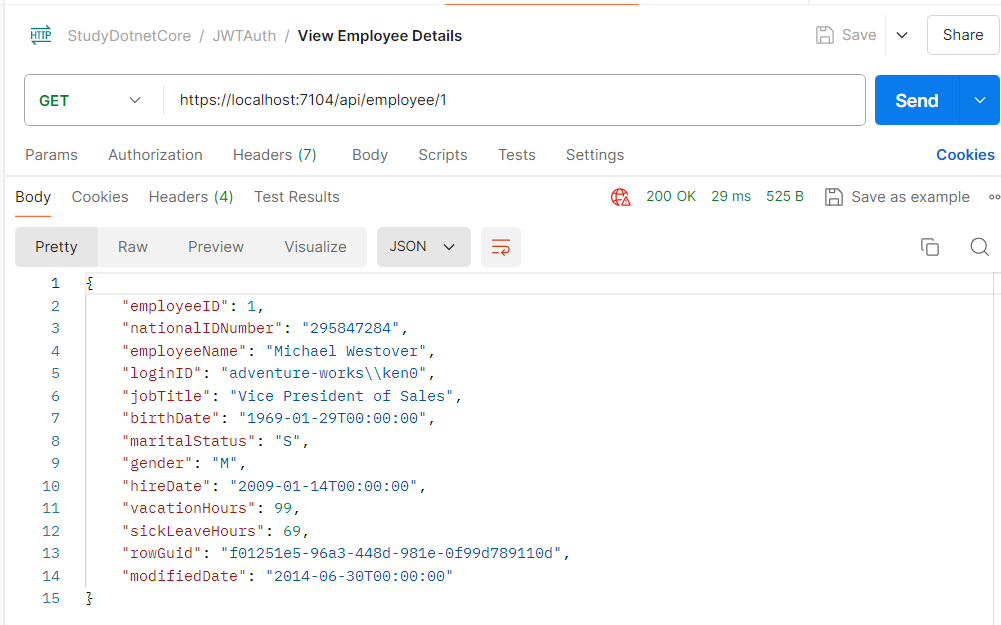Open the request Headers (7) tab
The image size is (1001, 625).
tap(275, 154)
